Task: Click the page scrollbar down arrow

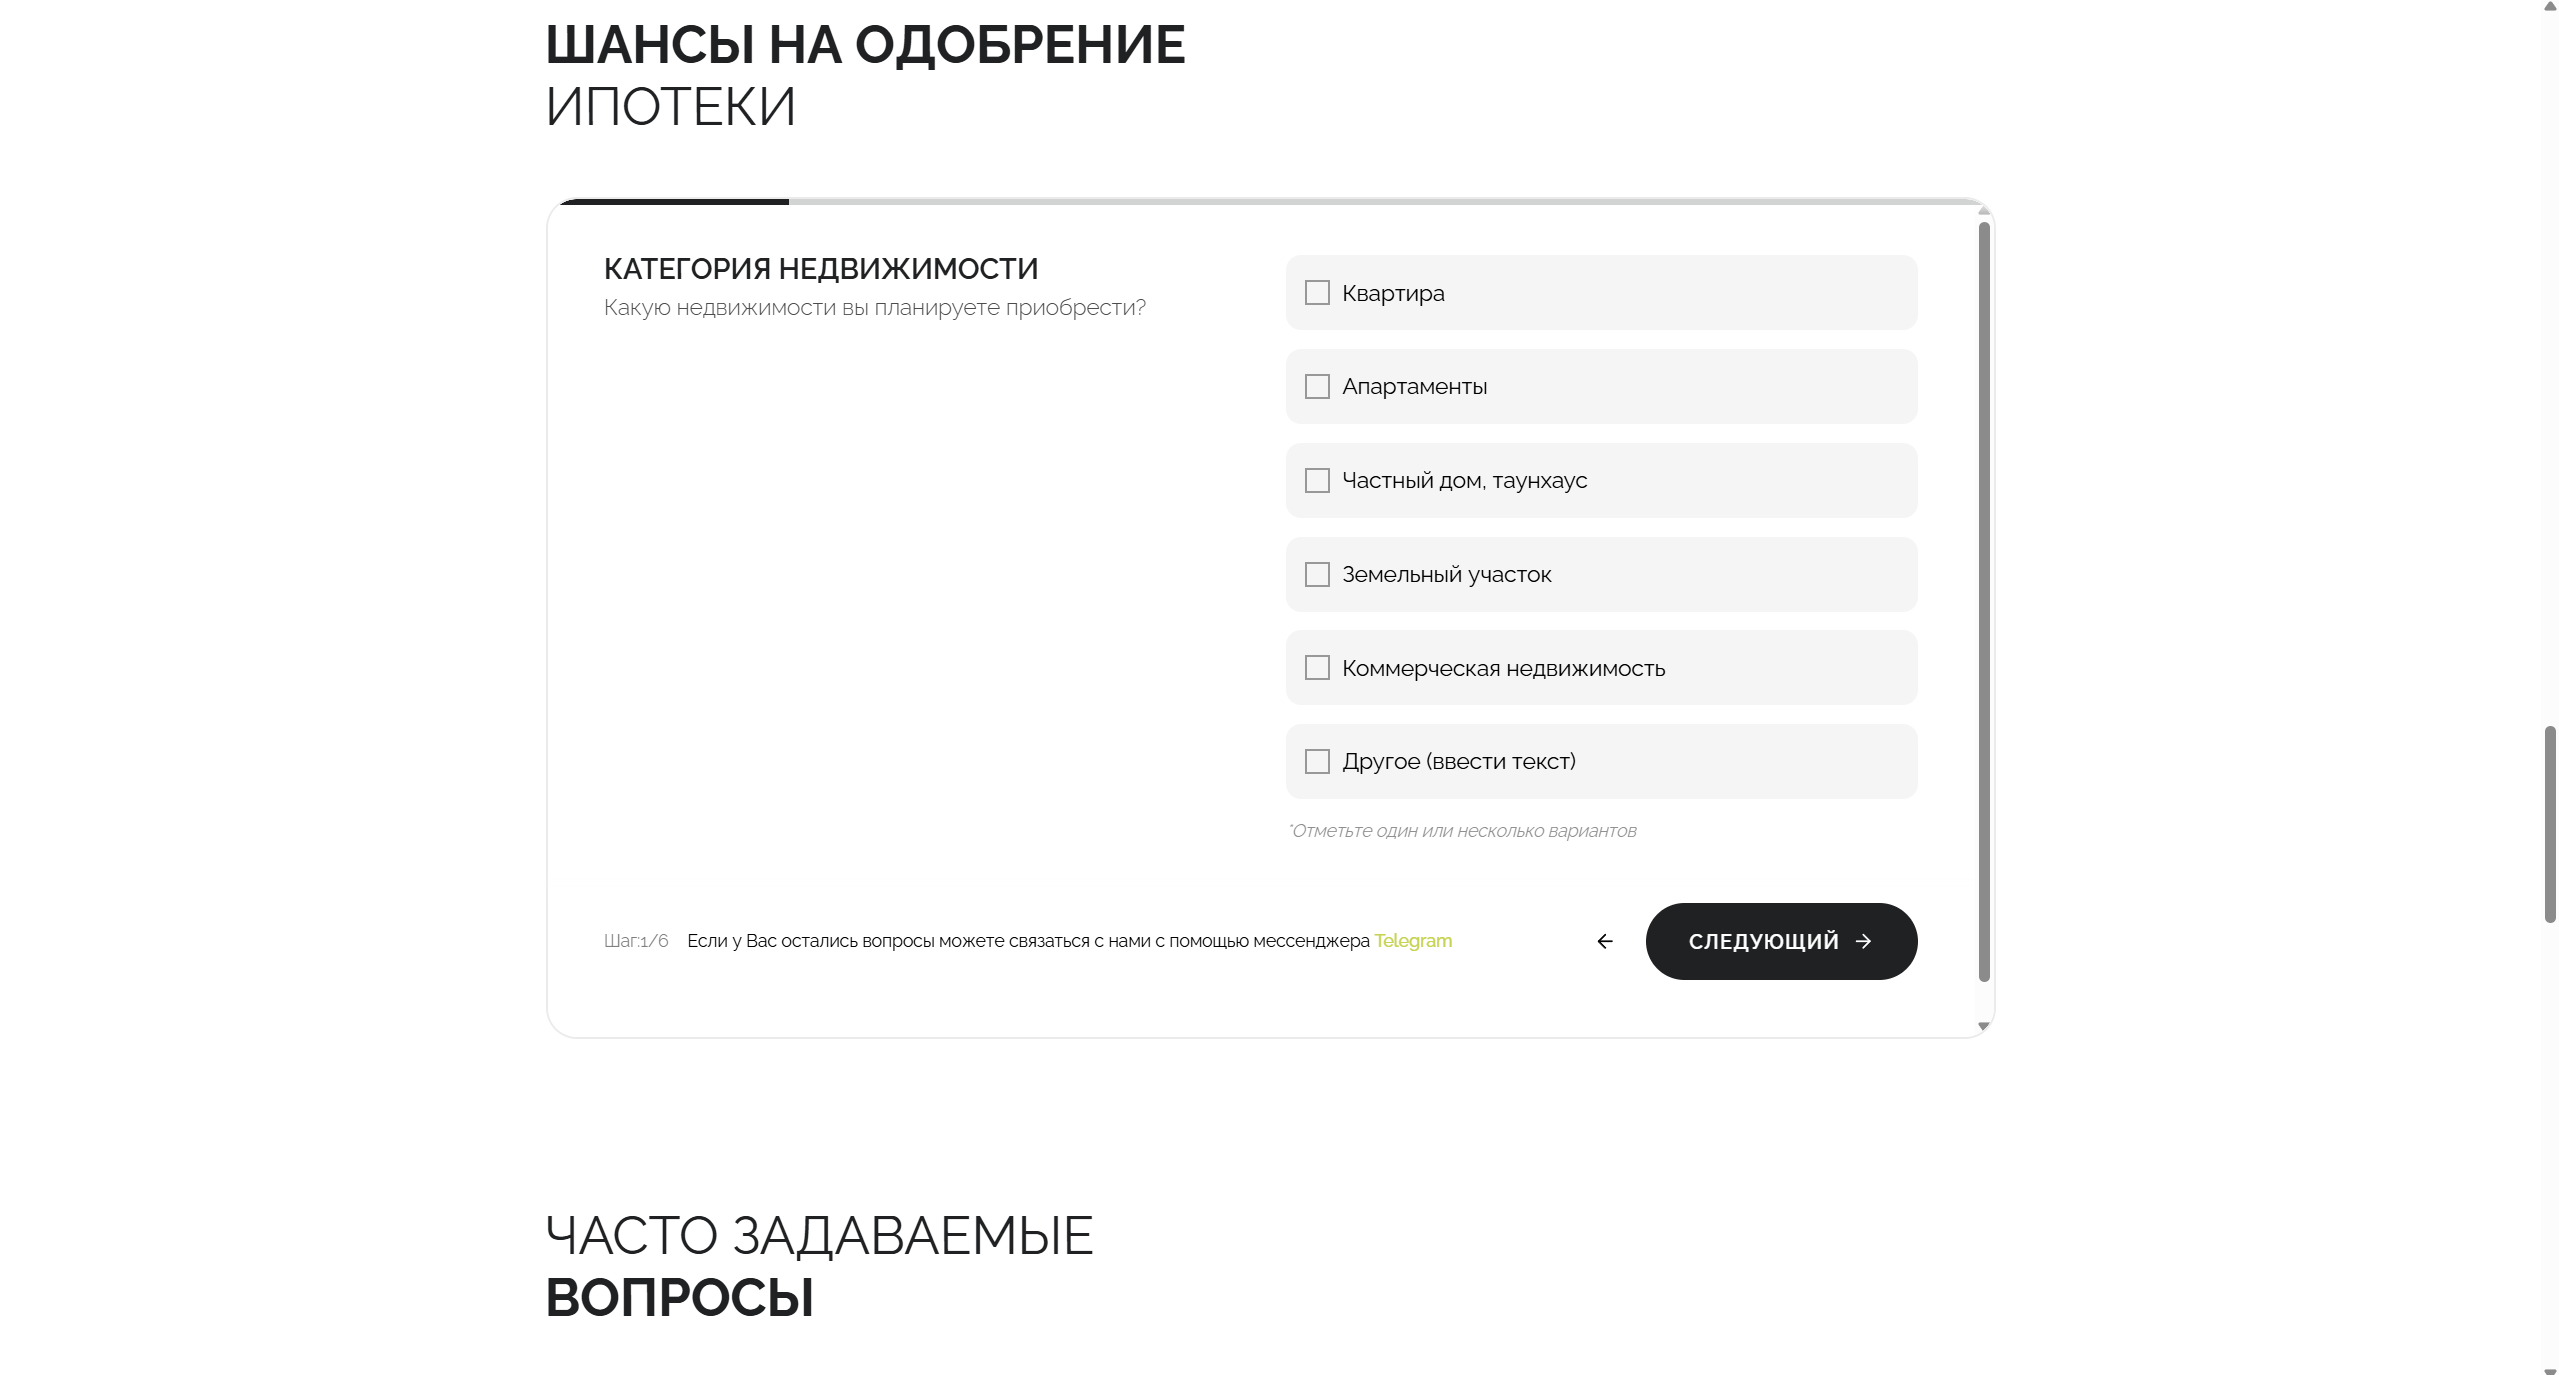Action: point(2550,1368)
